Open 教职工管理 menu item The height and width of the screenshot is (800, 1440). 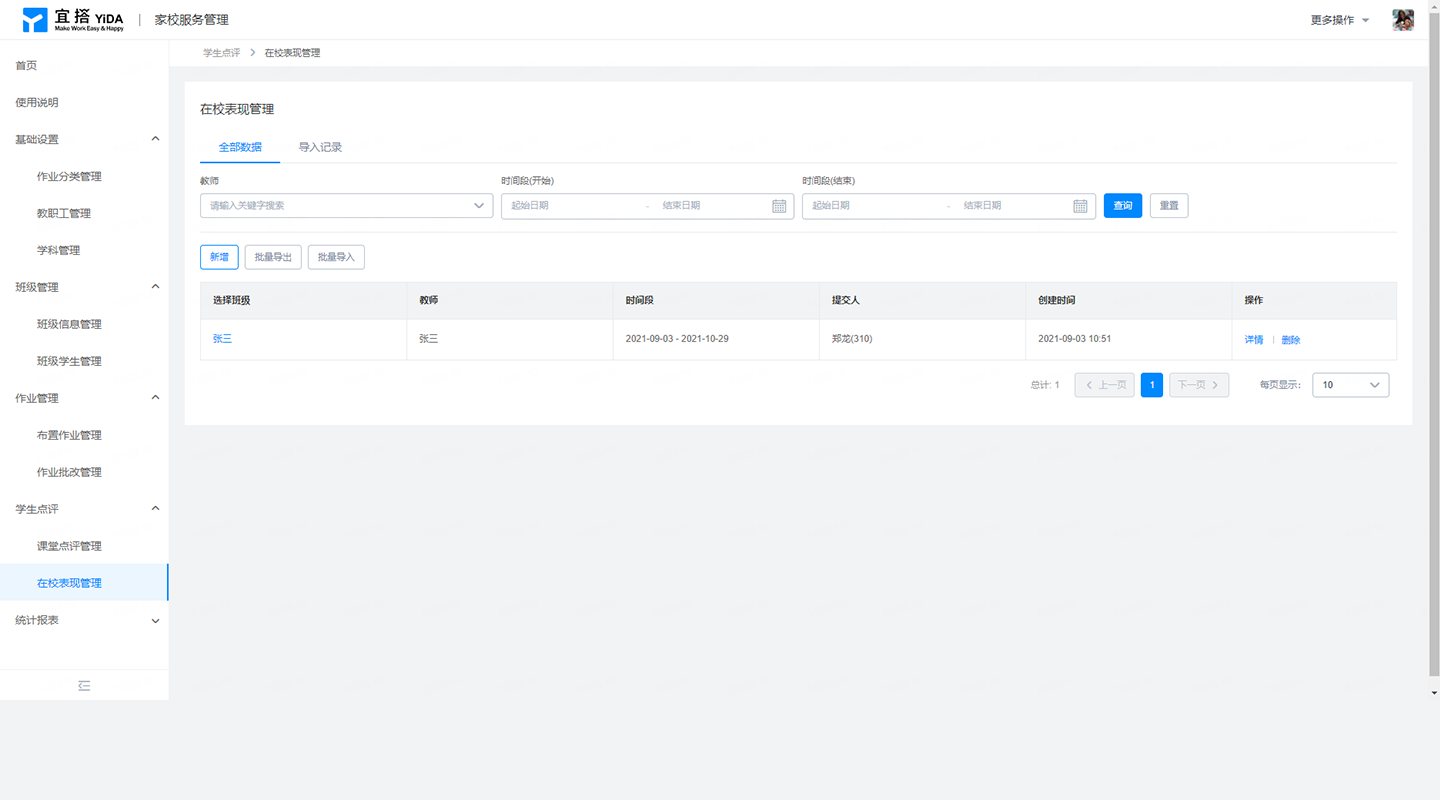(64, 213)
